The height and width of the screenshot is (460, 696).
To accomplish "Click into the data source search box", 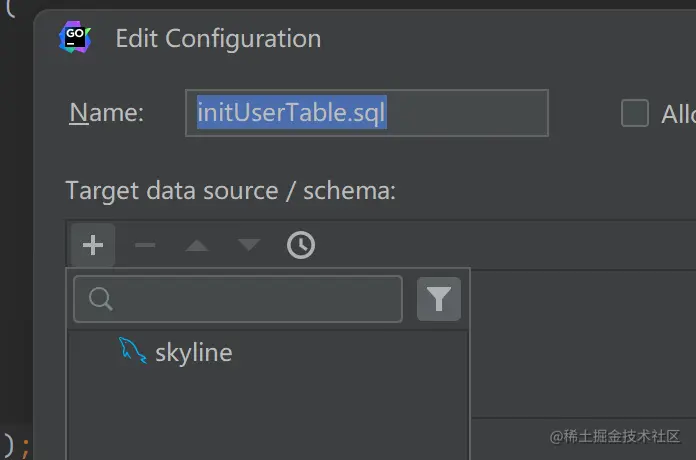I will tap(250, 299).
